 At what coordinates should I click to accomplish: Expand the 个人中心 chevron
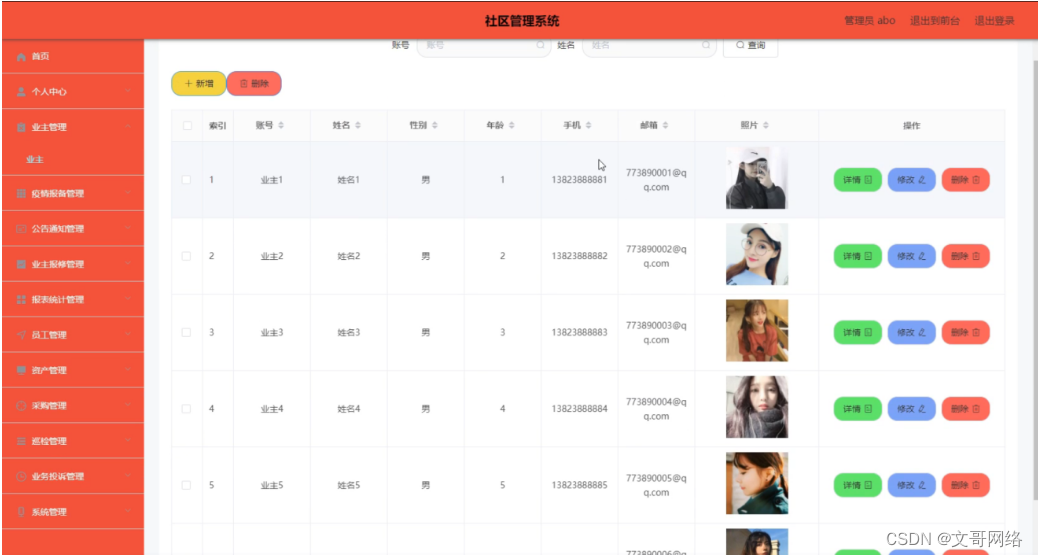(x=128, y=91)
